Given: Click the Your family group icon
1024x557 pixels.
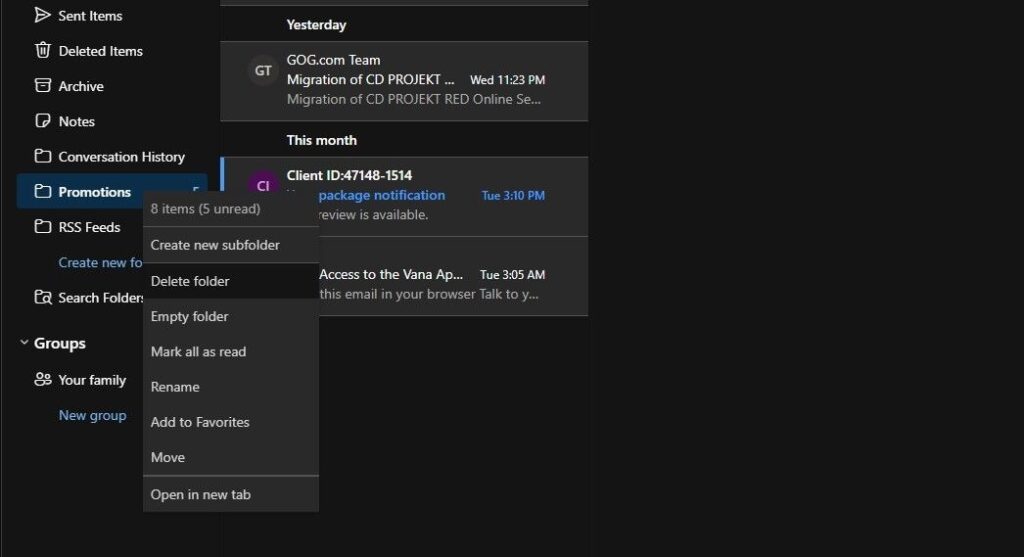Looking at the screenshot, I should (42, 379).
